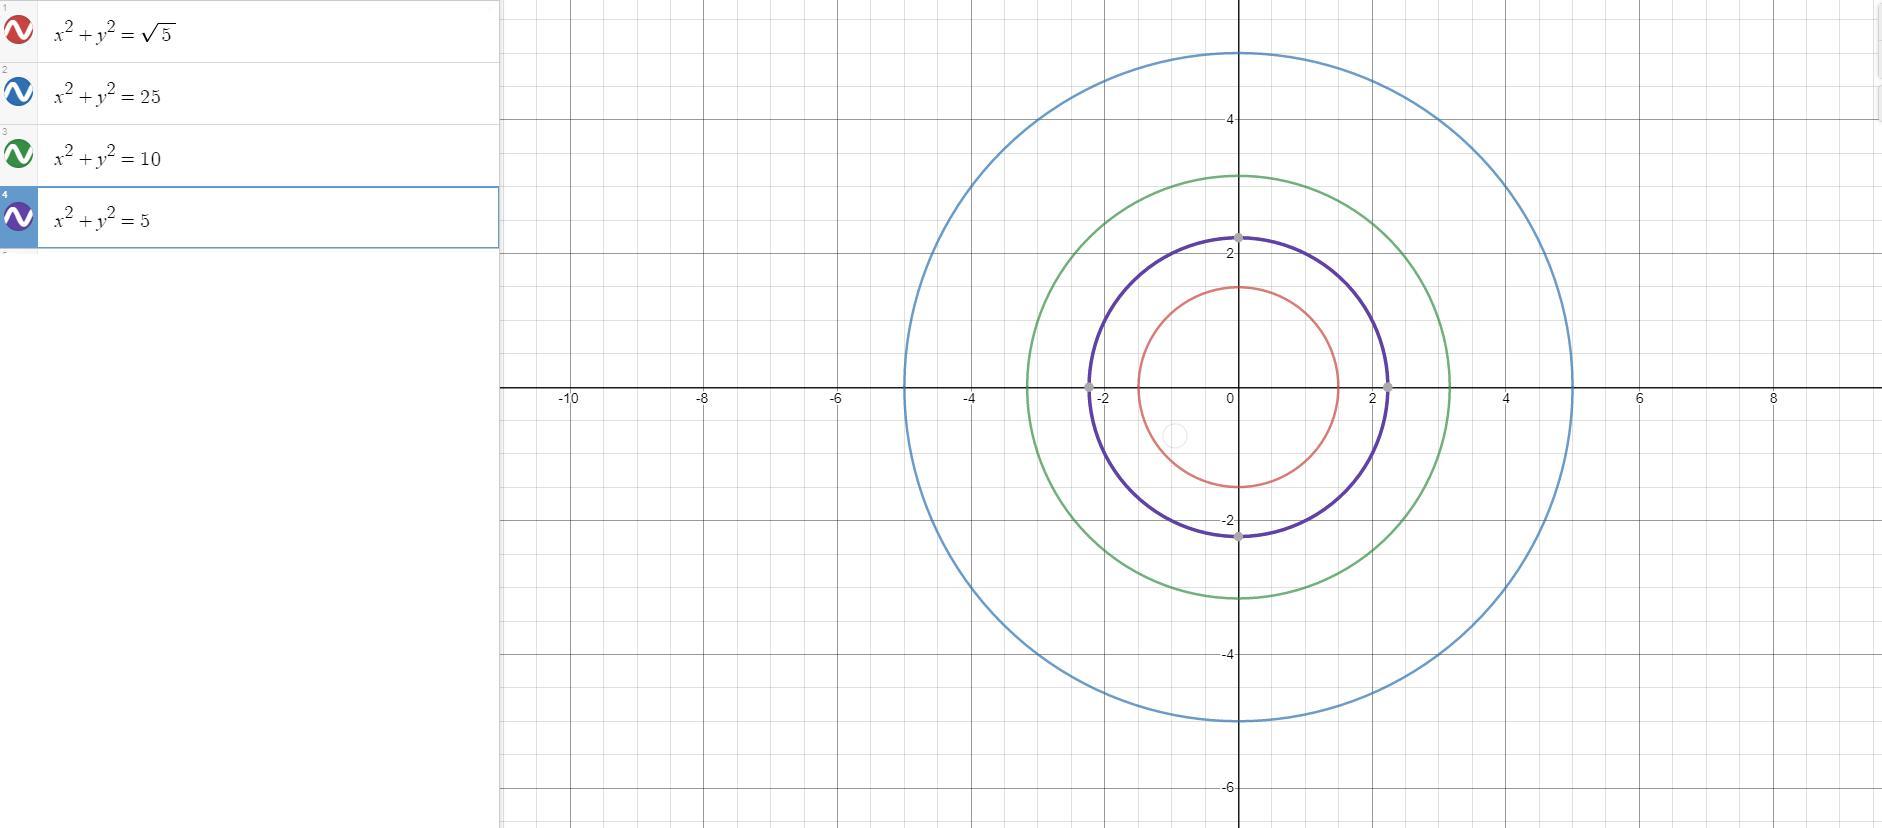Hide the green x²+y²=10 curve icon
The width and height of the screenshot is (1882, 828).
click(18, 154)
